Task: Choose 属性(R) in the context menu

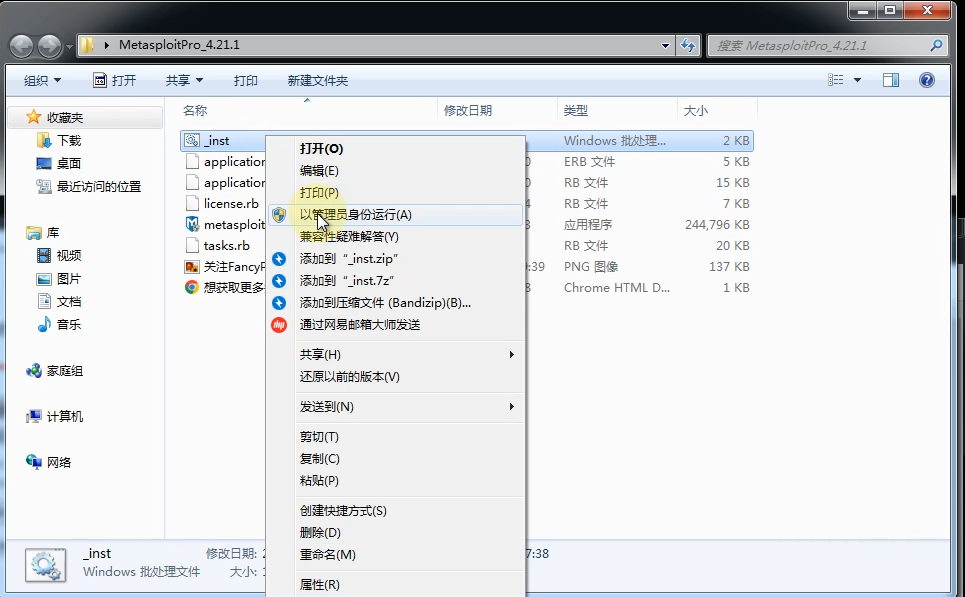Action: (396, 585)
